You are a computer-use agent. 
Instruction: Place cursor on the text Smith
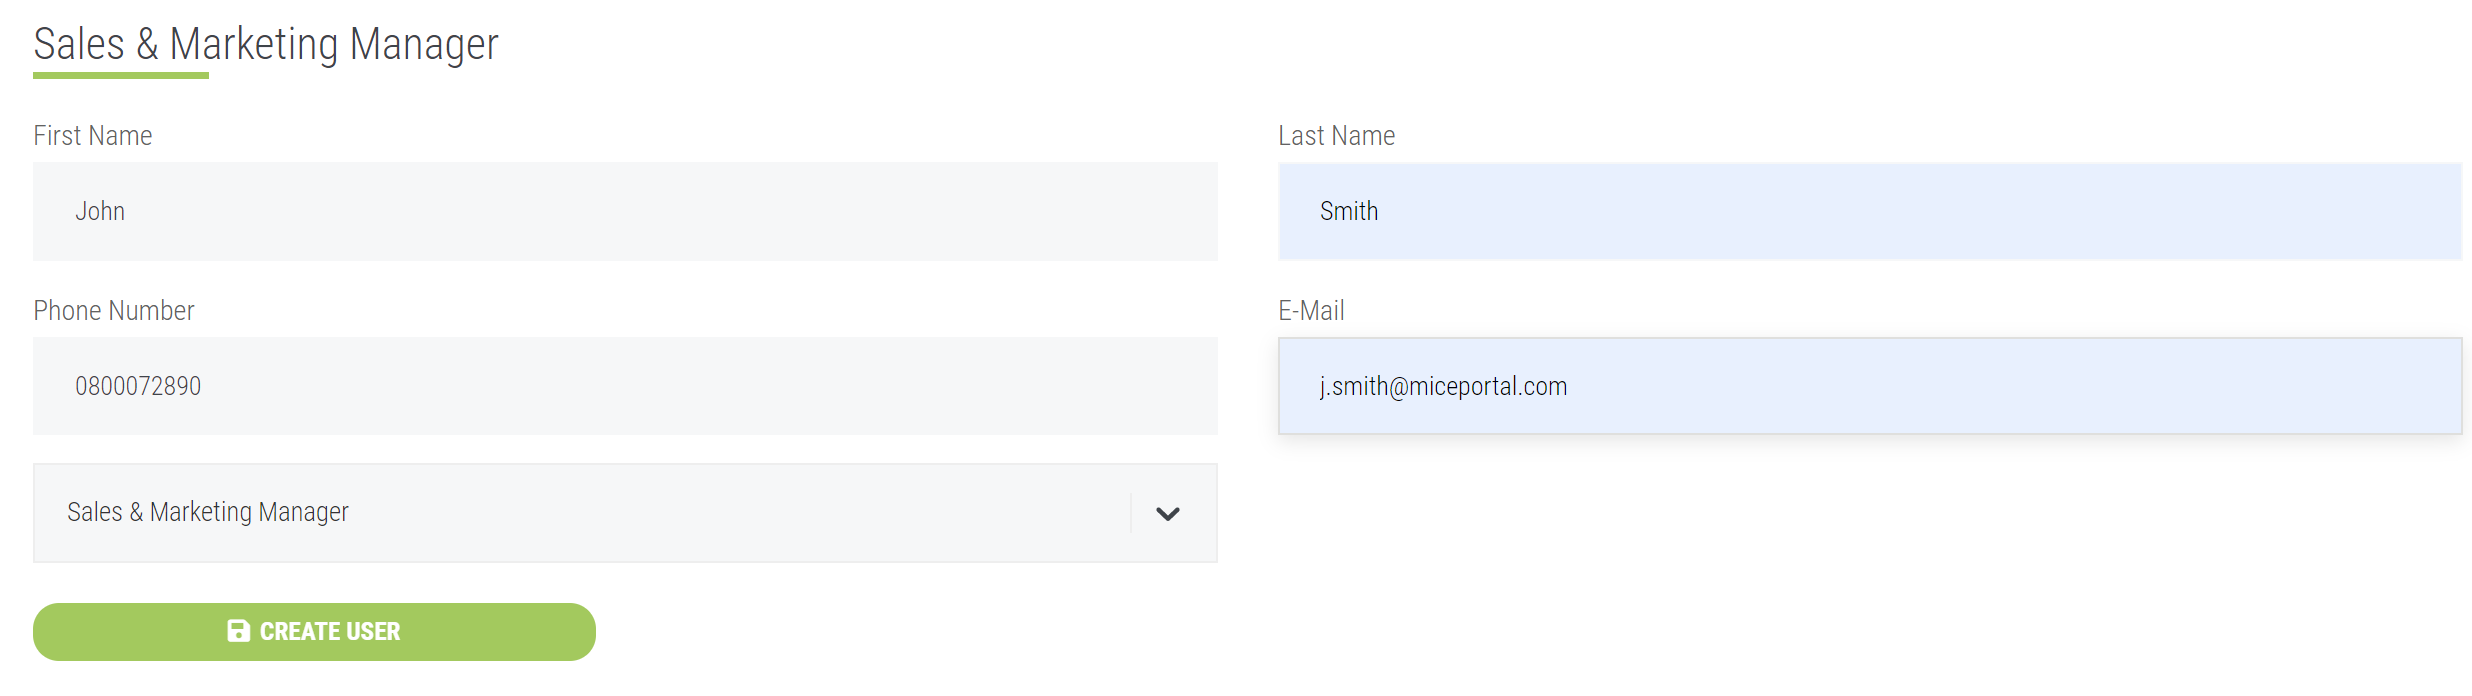[1349, 212]
